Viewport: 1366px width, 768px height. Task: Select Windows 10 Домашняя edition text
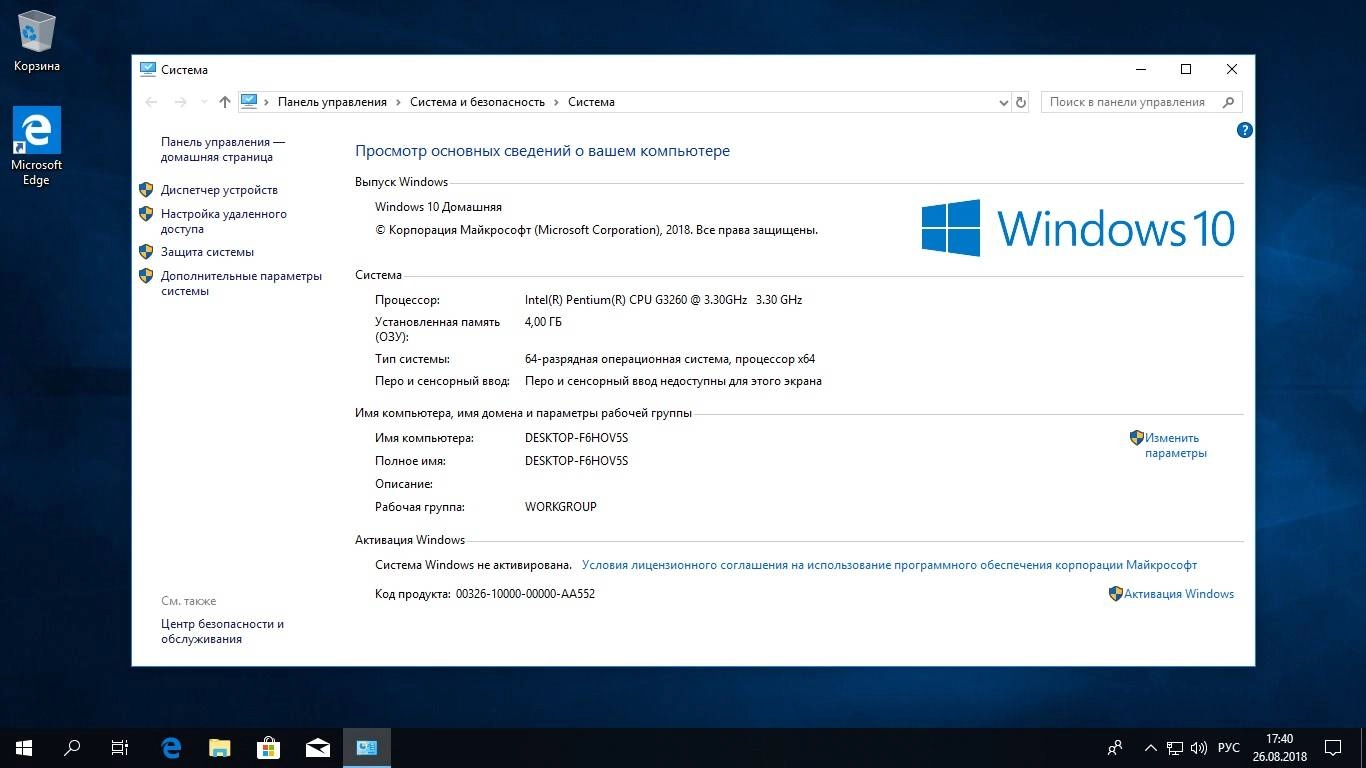(x=438, y=207)
